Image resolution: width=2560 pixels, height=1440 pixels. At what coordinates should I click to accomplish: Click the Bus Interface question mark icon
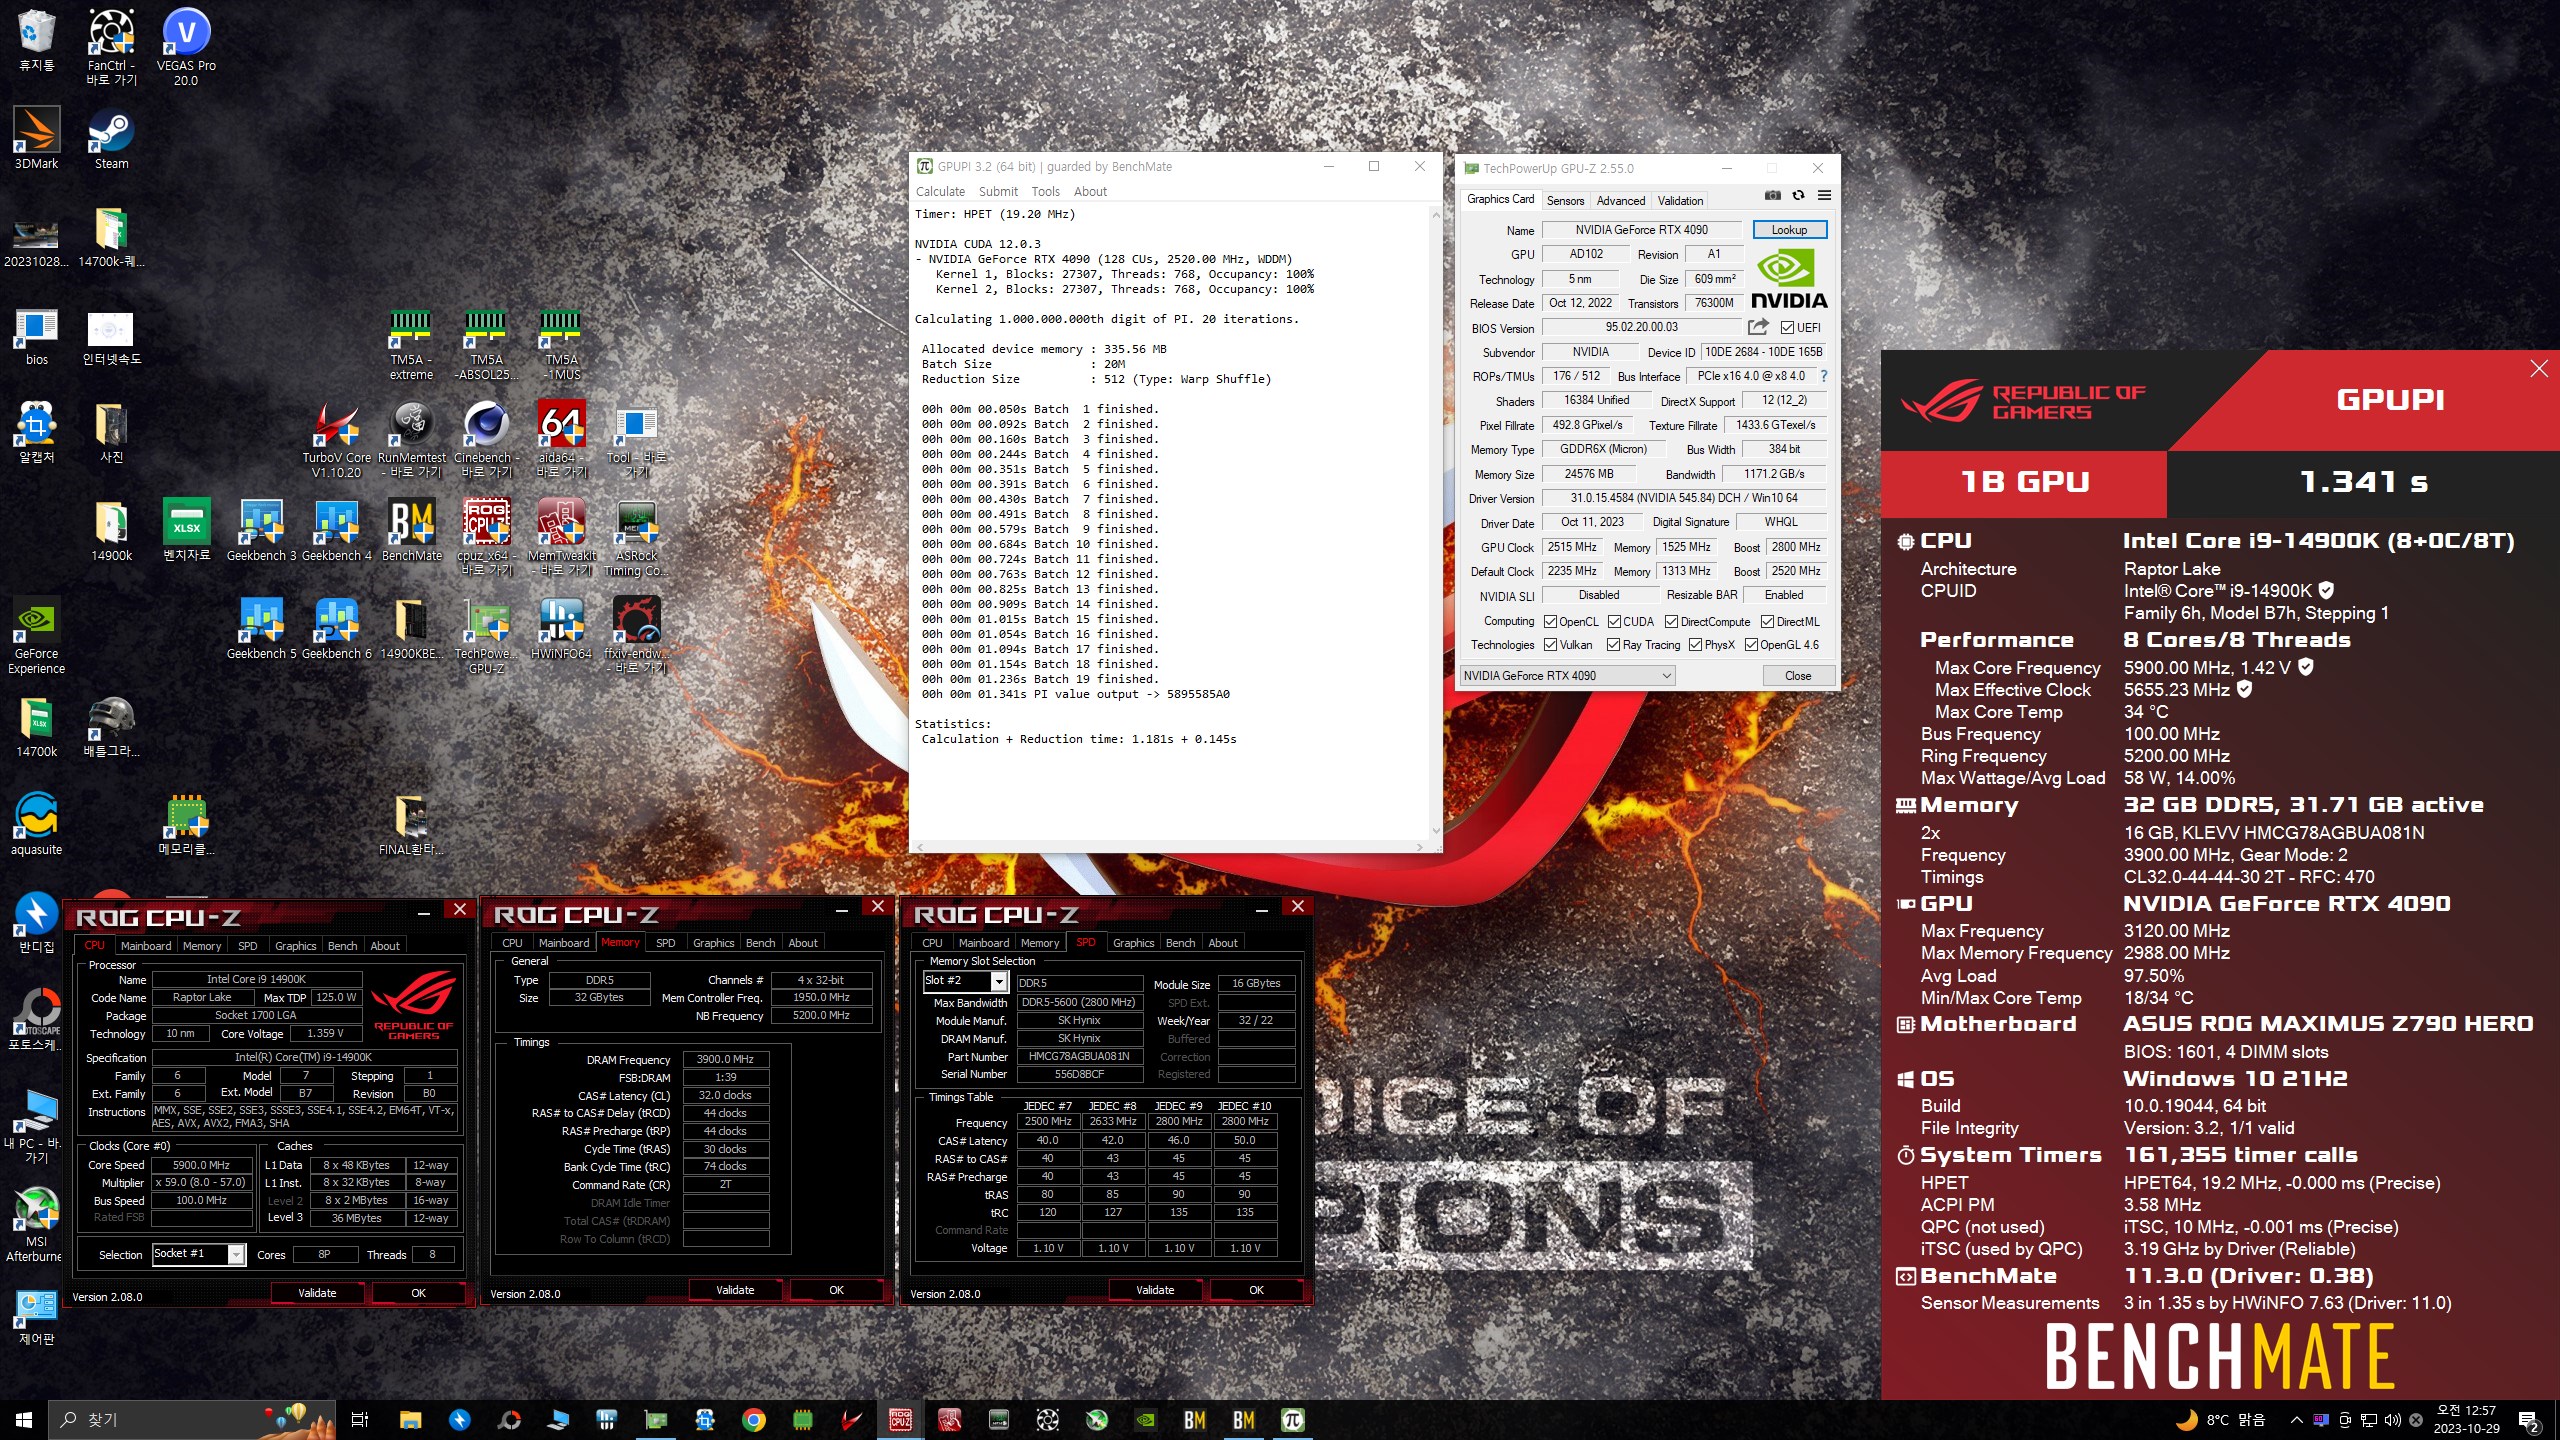(1824, 376)
